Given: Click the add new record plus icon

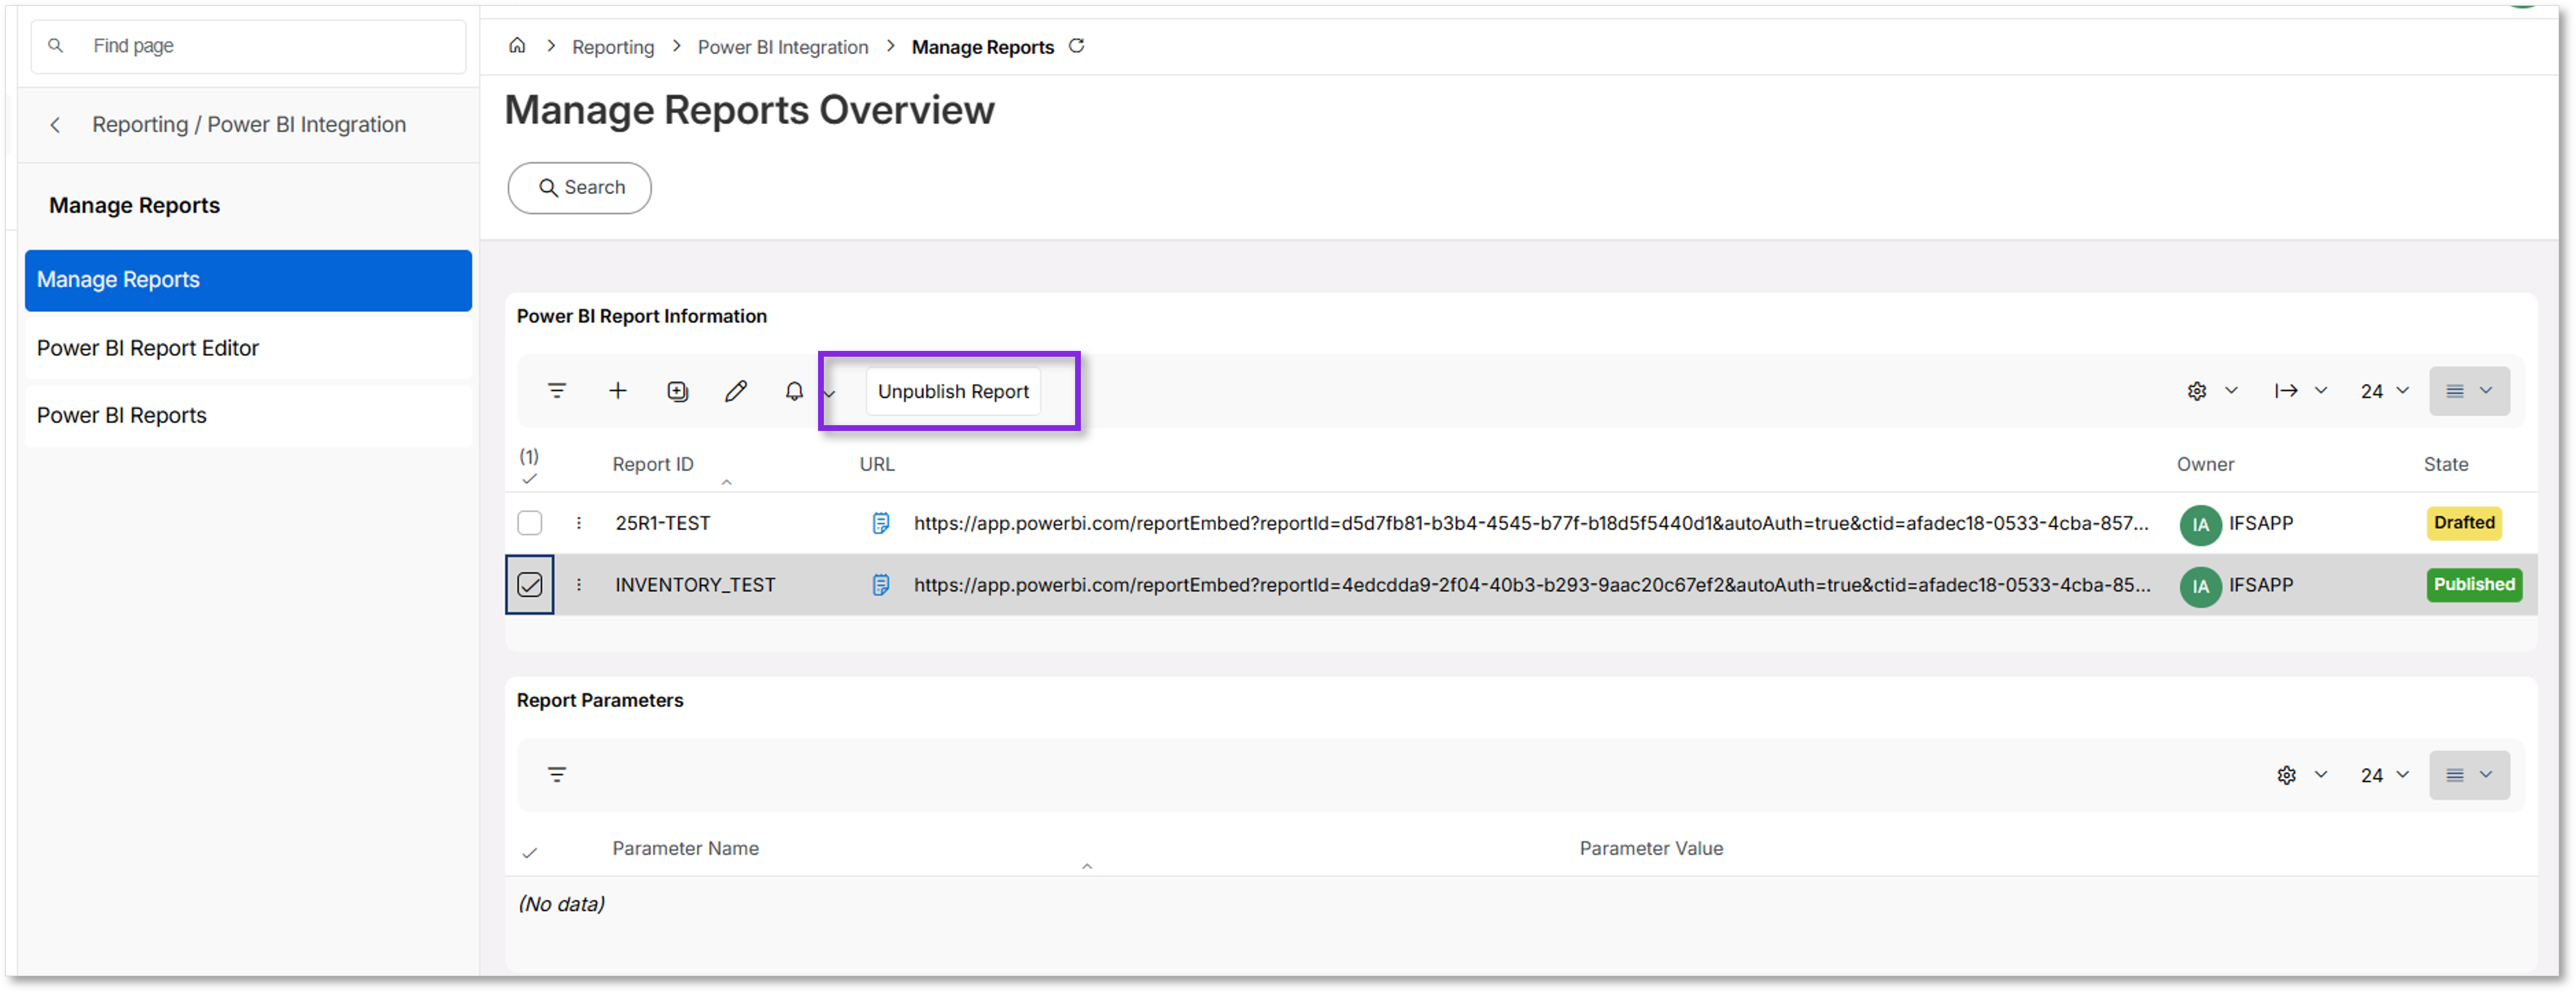Looking at the screenshot, I should point(617,391).
